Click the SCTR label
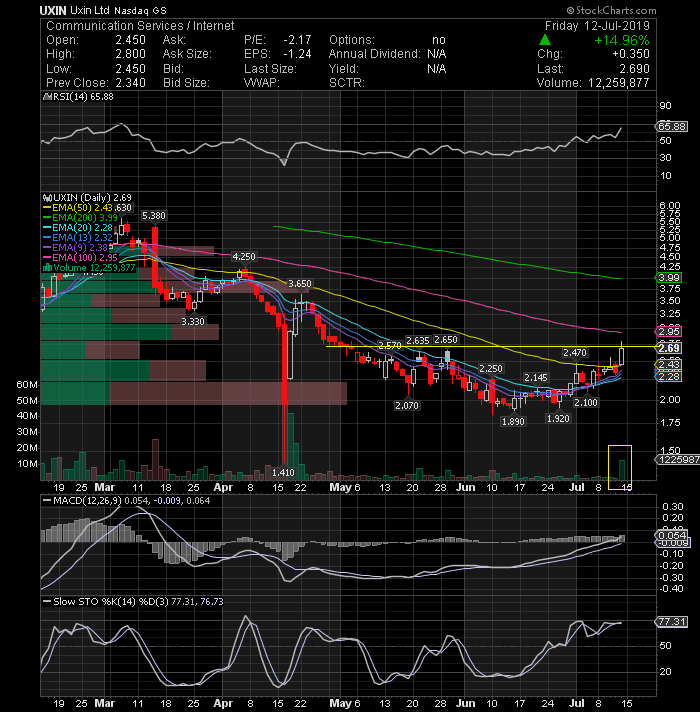700x712 pixels. 347,83
